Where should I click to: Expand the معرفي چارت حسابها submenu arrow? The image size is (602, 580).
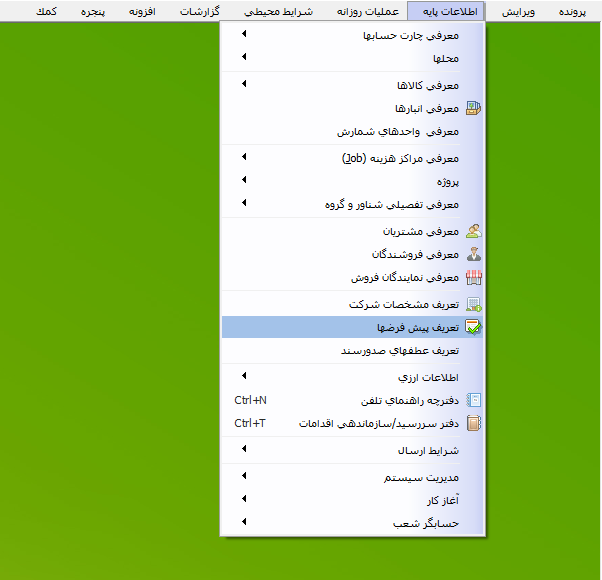pyautogui.click(x=244, y=36)
